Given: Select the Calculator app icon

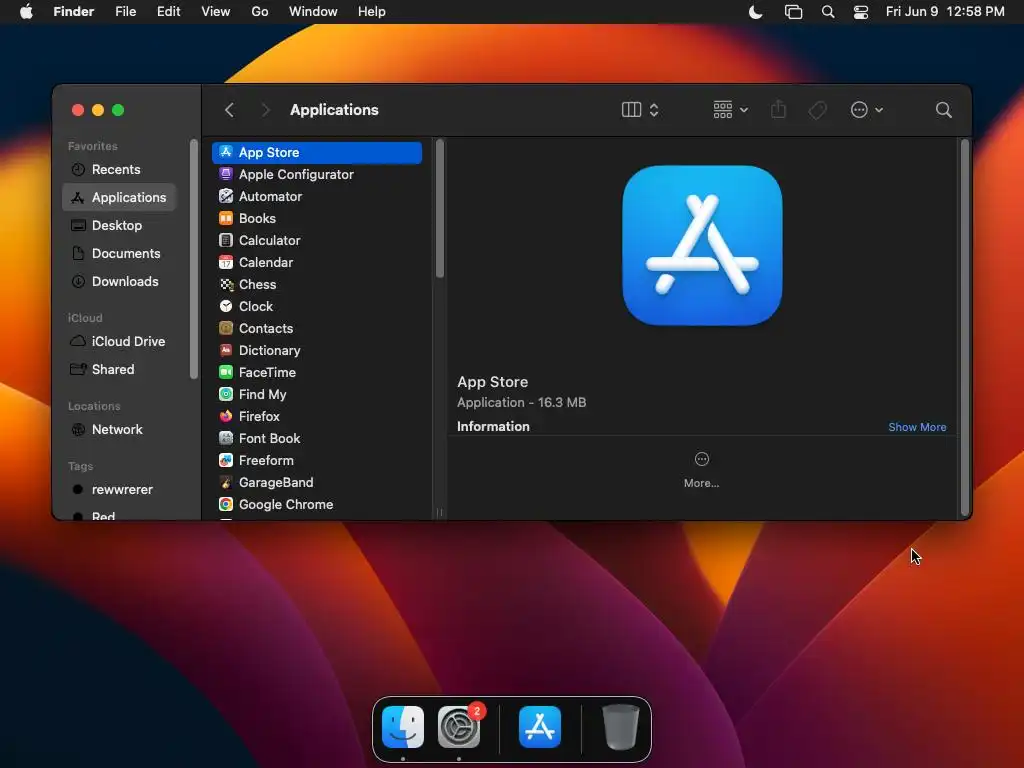Looking at the screenshot, I should 226,240.
